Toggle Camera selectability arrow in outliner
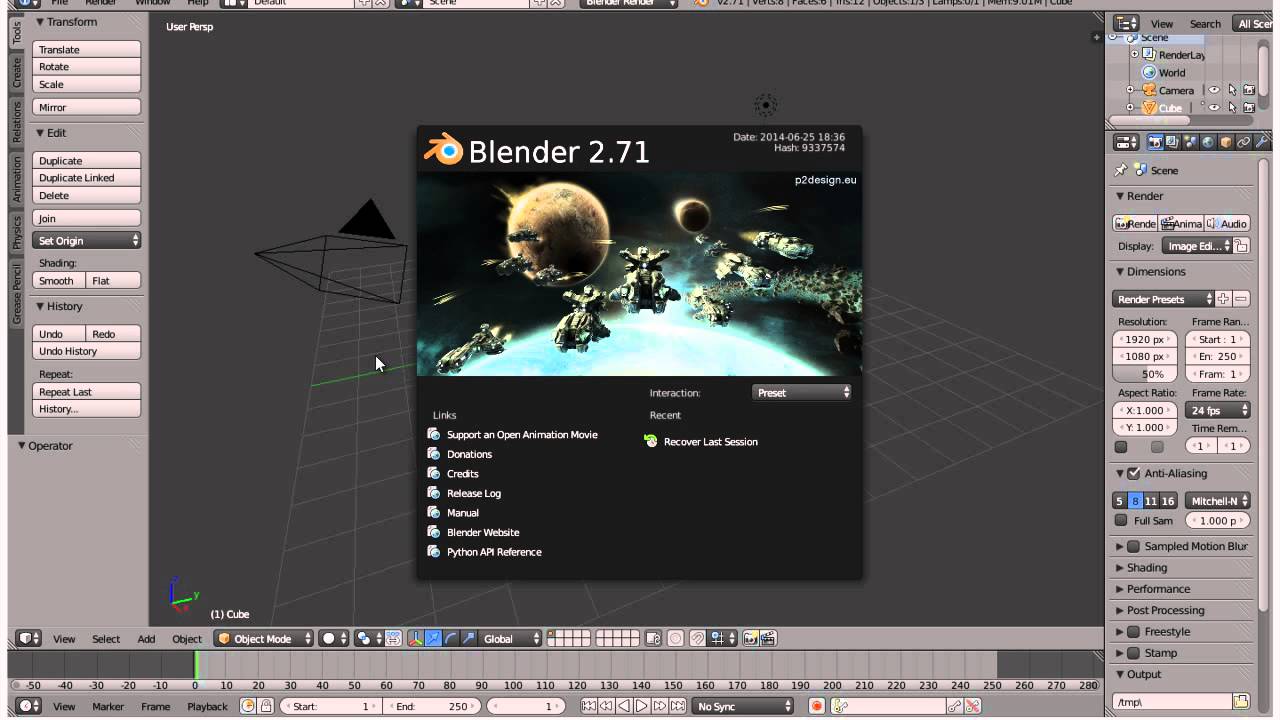This screenshot has height=720, width=1280. pos(1232,90)
